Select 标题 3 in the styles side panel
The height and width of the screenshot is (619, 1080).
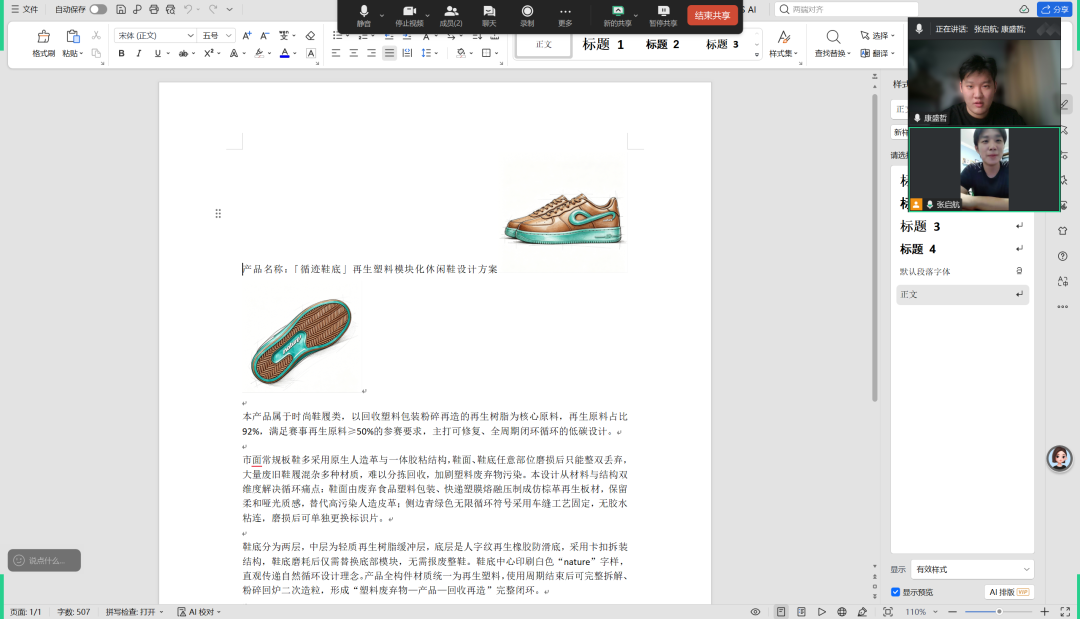[962, 226]
